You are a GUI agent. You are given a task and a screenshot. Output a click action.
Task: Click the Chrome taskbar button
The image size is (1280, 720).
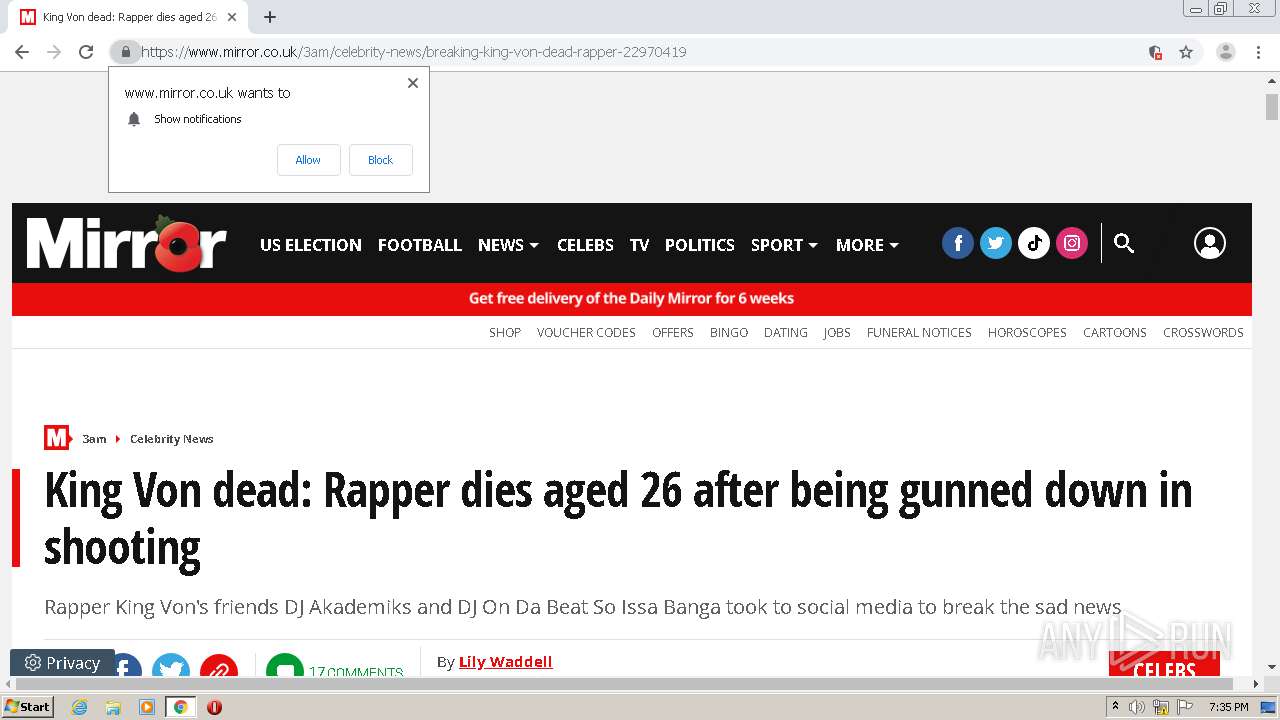tap(180, 707)
